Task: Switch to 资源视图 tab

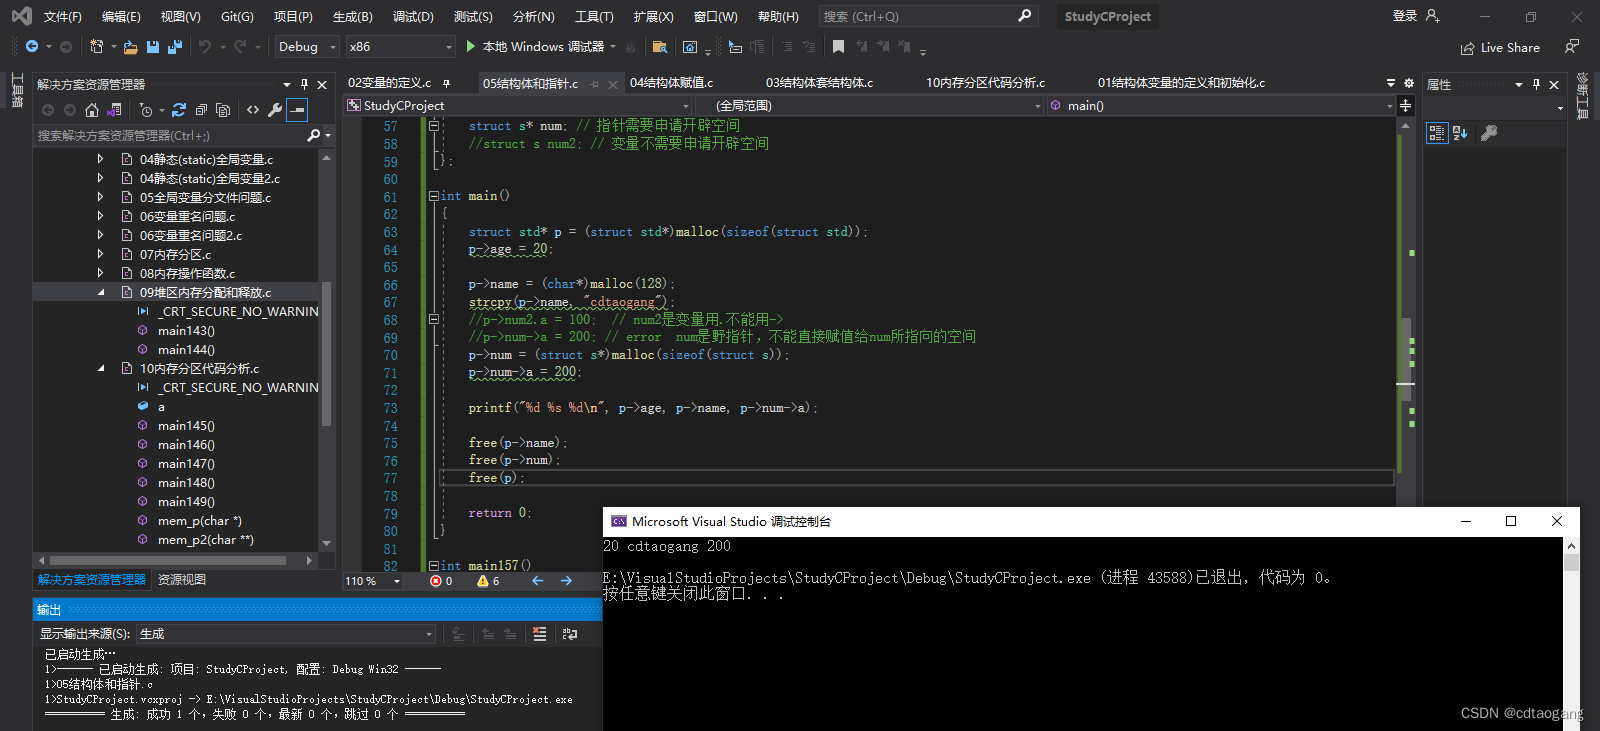Action: point(182,580)
